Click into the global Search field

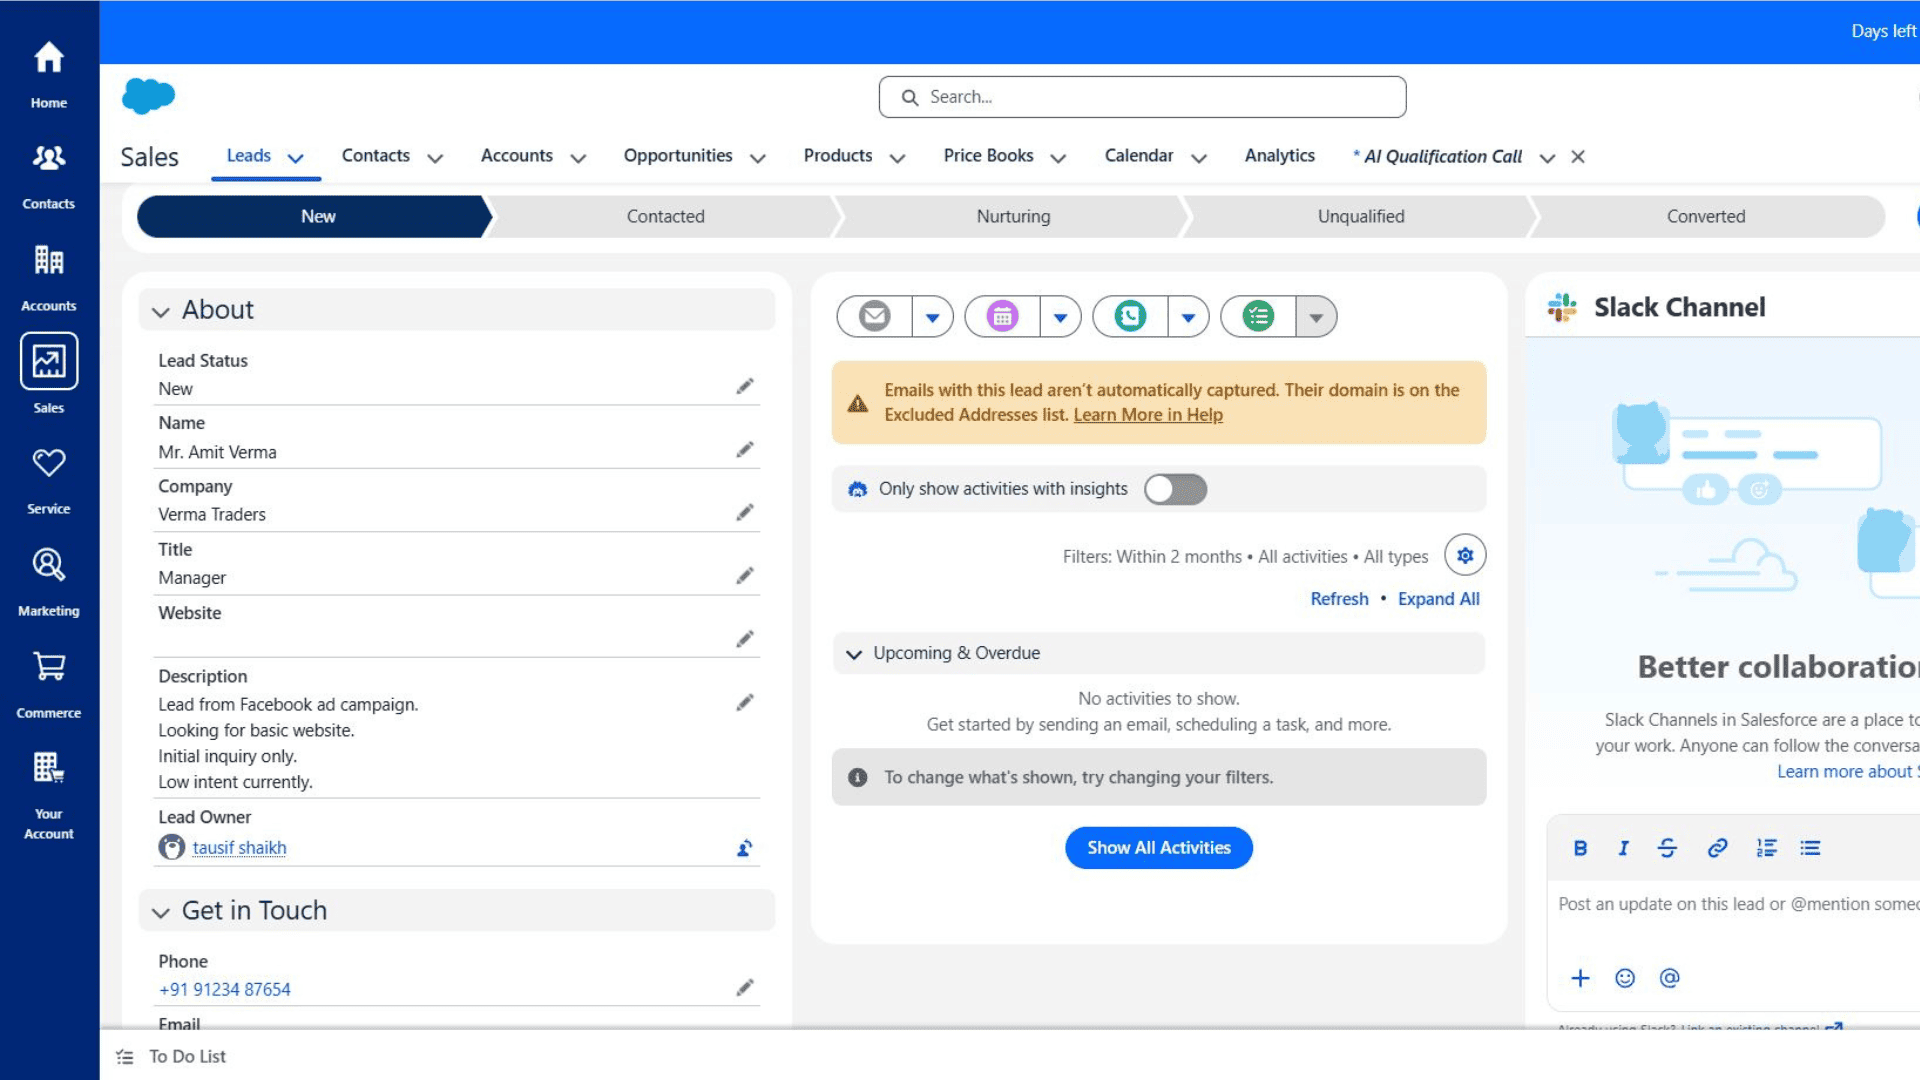point(1142,97)
